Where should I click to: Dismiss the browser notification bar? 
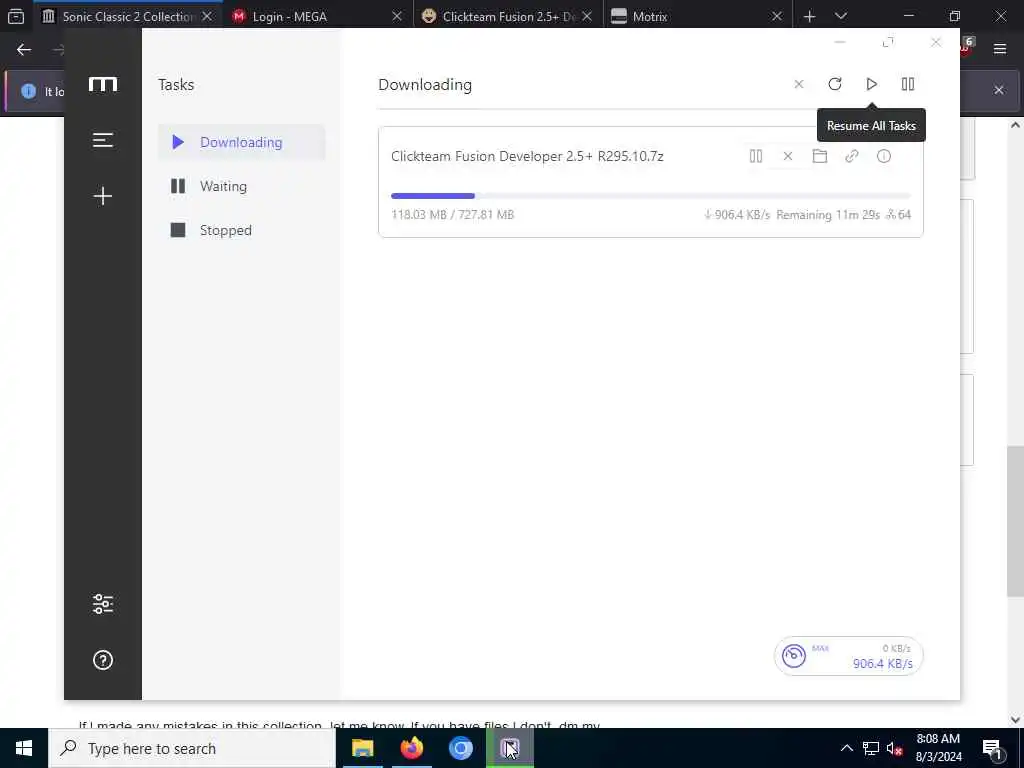click(999, 90)
